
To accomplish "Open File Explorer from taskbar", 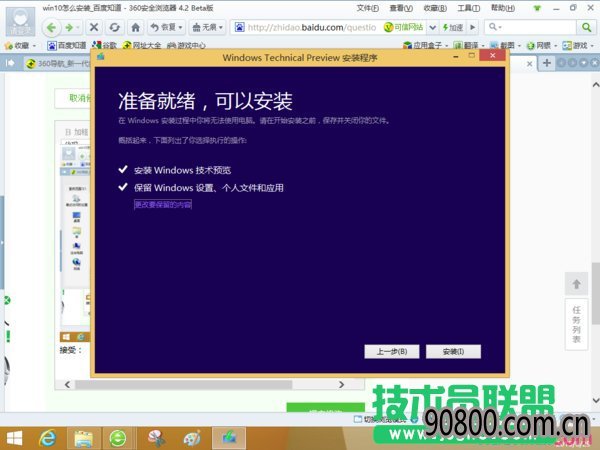I will 83,439.
